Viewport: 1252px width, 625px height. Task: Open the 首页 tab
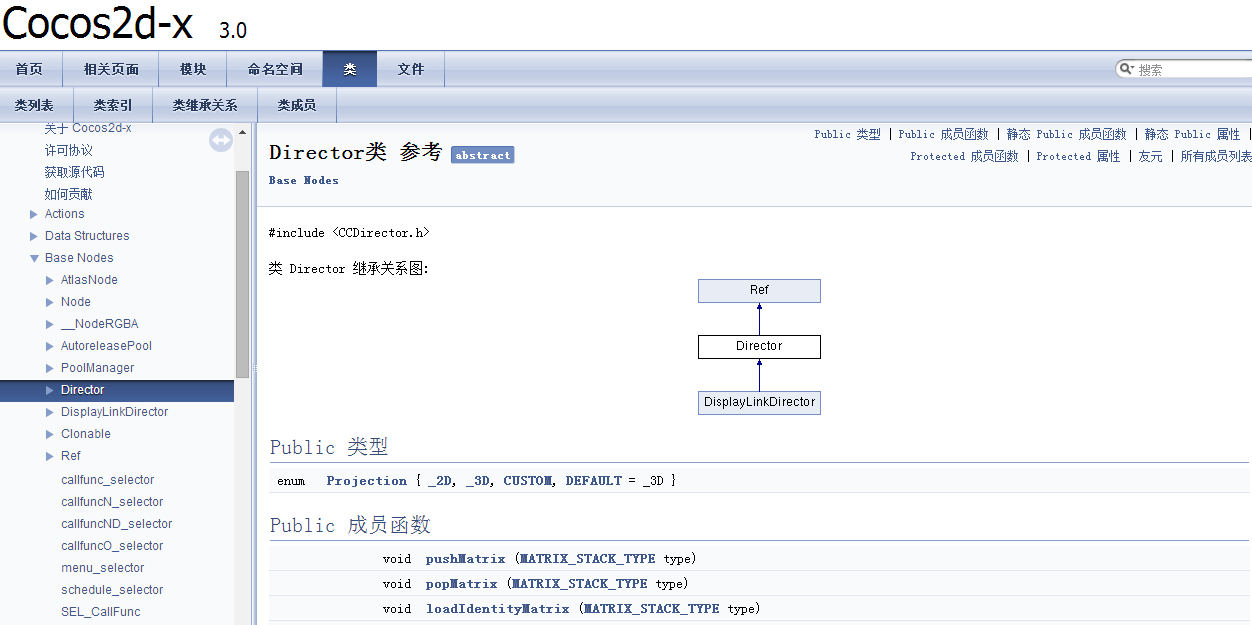pyautogui.click(x=30, y=69)
